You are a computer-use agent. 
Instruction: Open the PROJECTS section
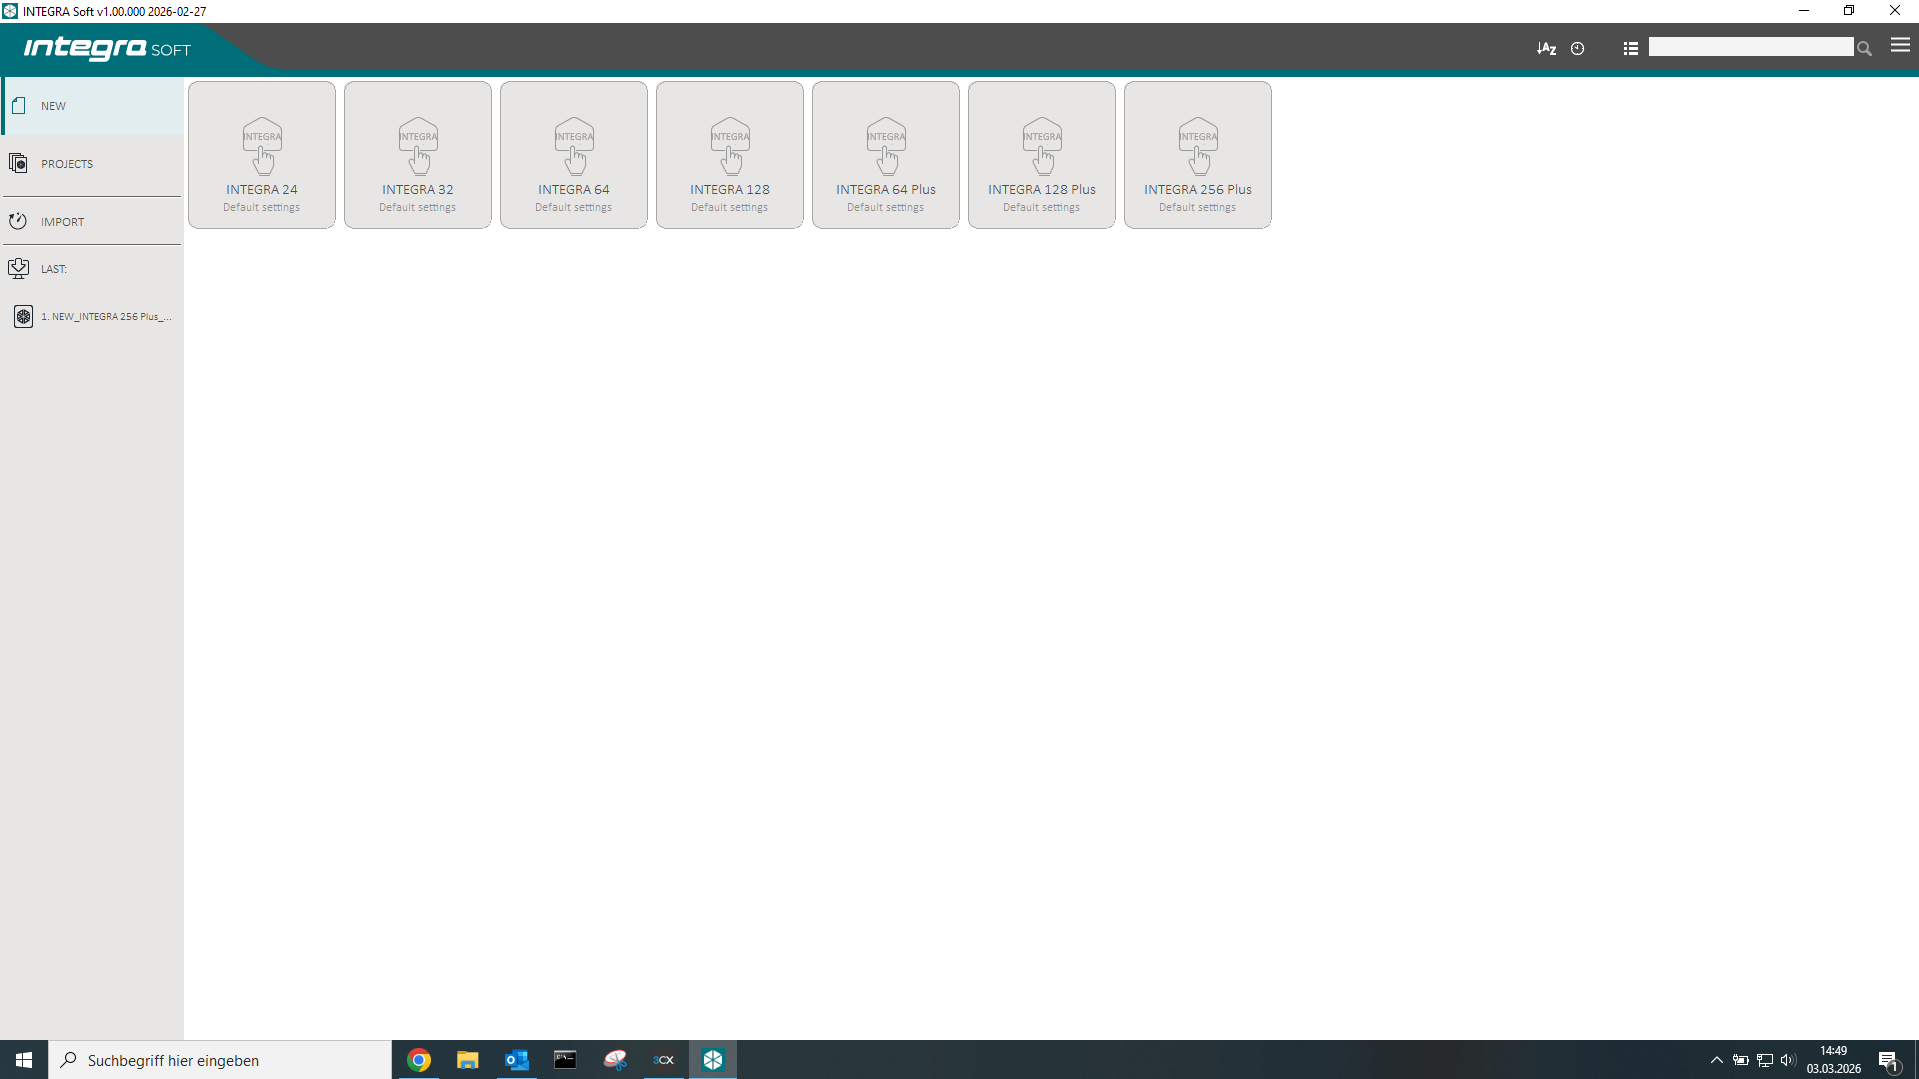click(92, 164)
